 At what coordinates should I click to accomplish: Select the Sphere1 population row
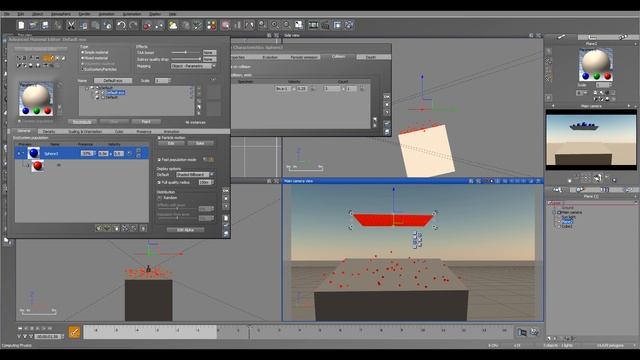pos(82,153)
